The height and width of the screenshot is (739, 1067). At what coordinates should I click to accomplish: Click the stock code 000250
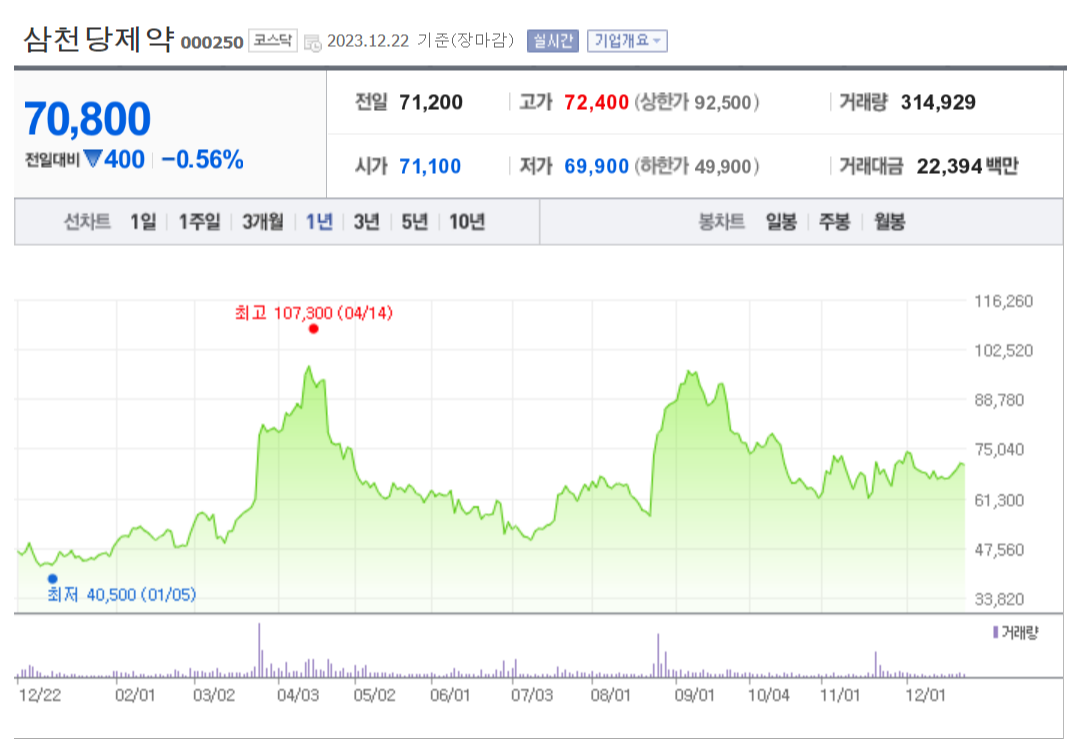pos(212,42)
